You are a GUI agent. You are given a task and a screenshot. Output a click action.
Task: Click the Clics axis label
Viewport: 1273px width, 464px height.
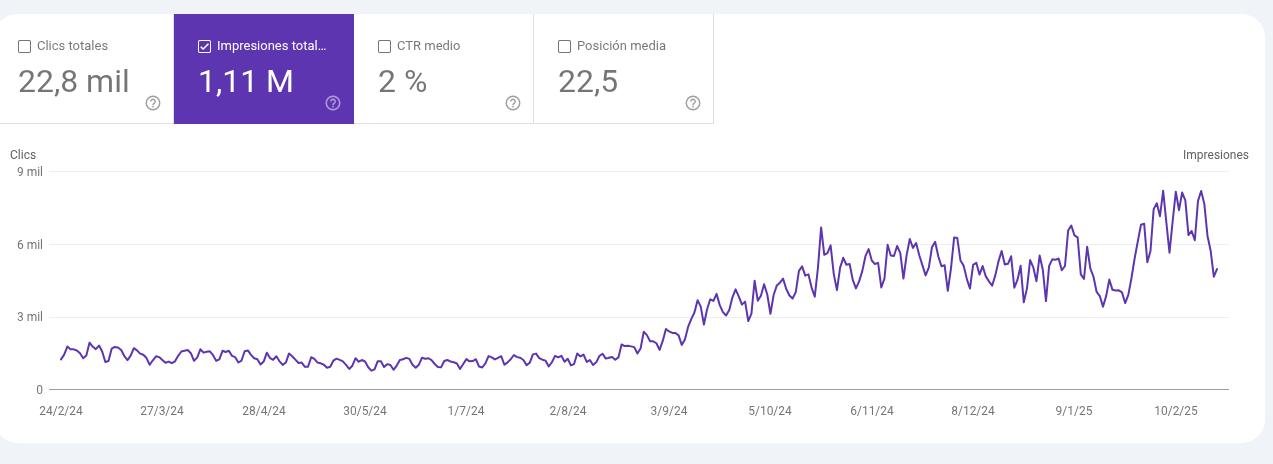coord(23,155)
